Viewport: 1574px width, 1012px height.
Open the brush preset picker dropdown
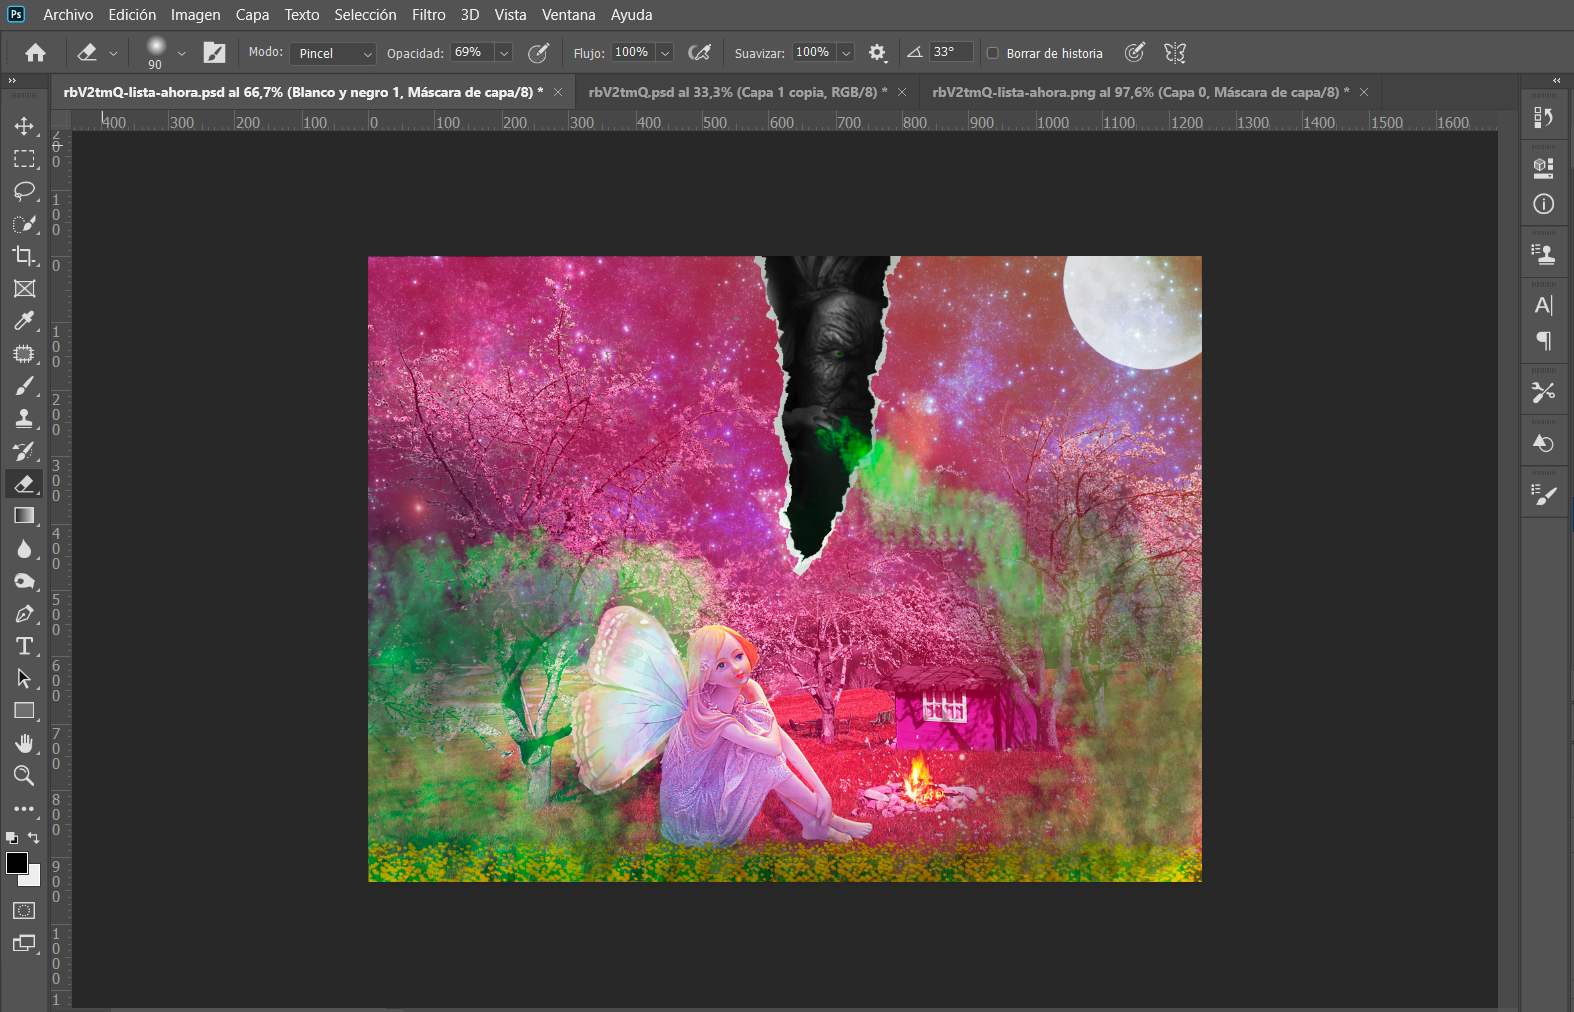pyautogui.click(x=181, y=53)
